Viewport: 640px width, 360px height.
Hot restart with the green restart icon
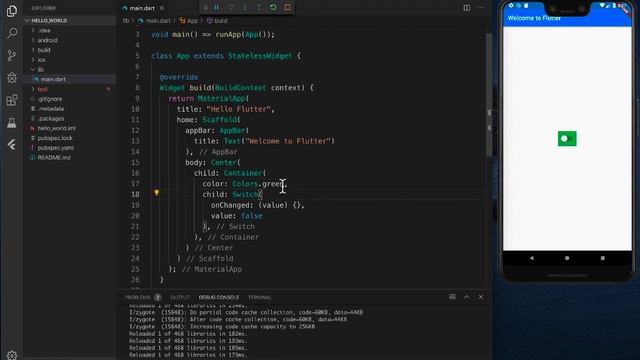273,7
